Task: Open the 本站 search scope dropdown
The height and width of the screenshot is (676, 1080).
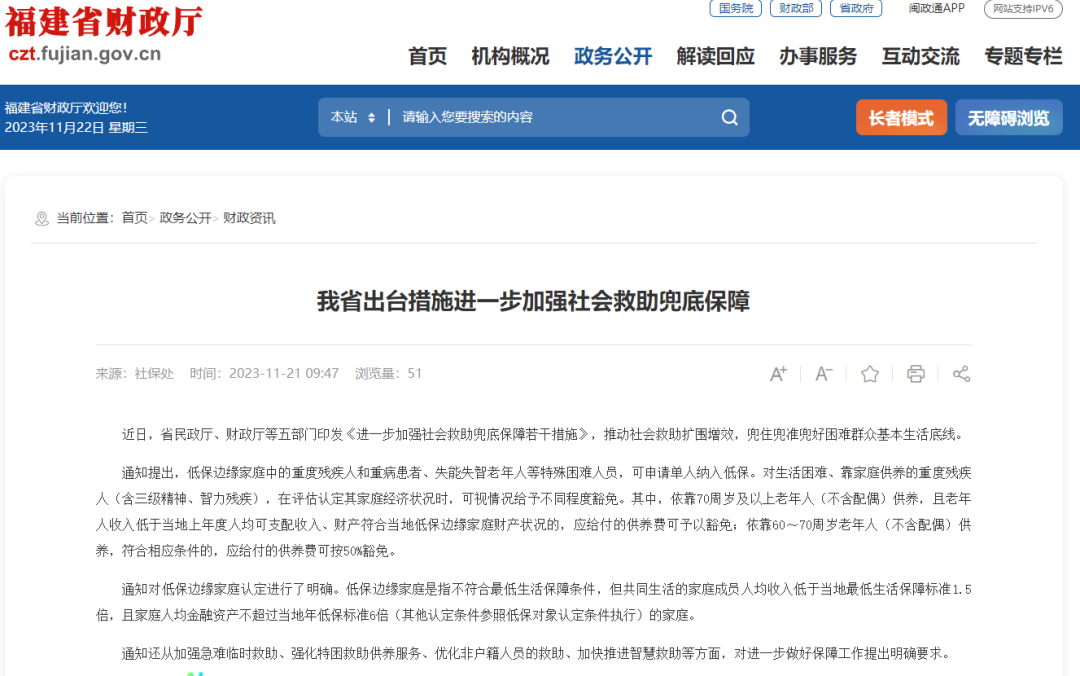Action: pyautogui.click(x=351, y=117)
